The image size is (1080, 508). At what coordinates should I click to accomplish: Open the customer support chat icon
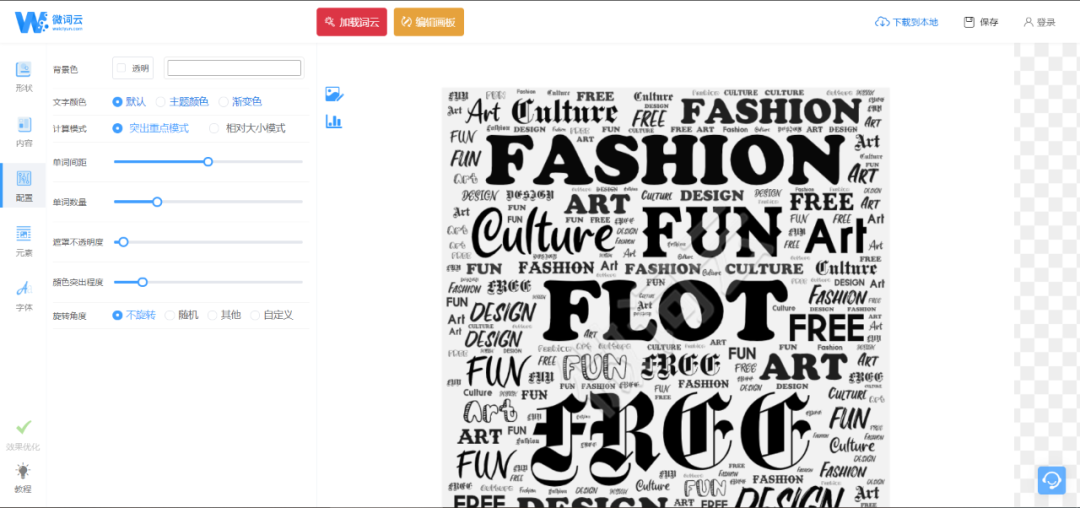[1052, 480]
